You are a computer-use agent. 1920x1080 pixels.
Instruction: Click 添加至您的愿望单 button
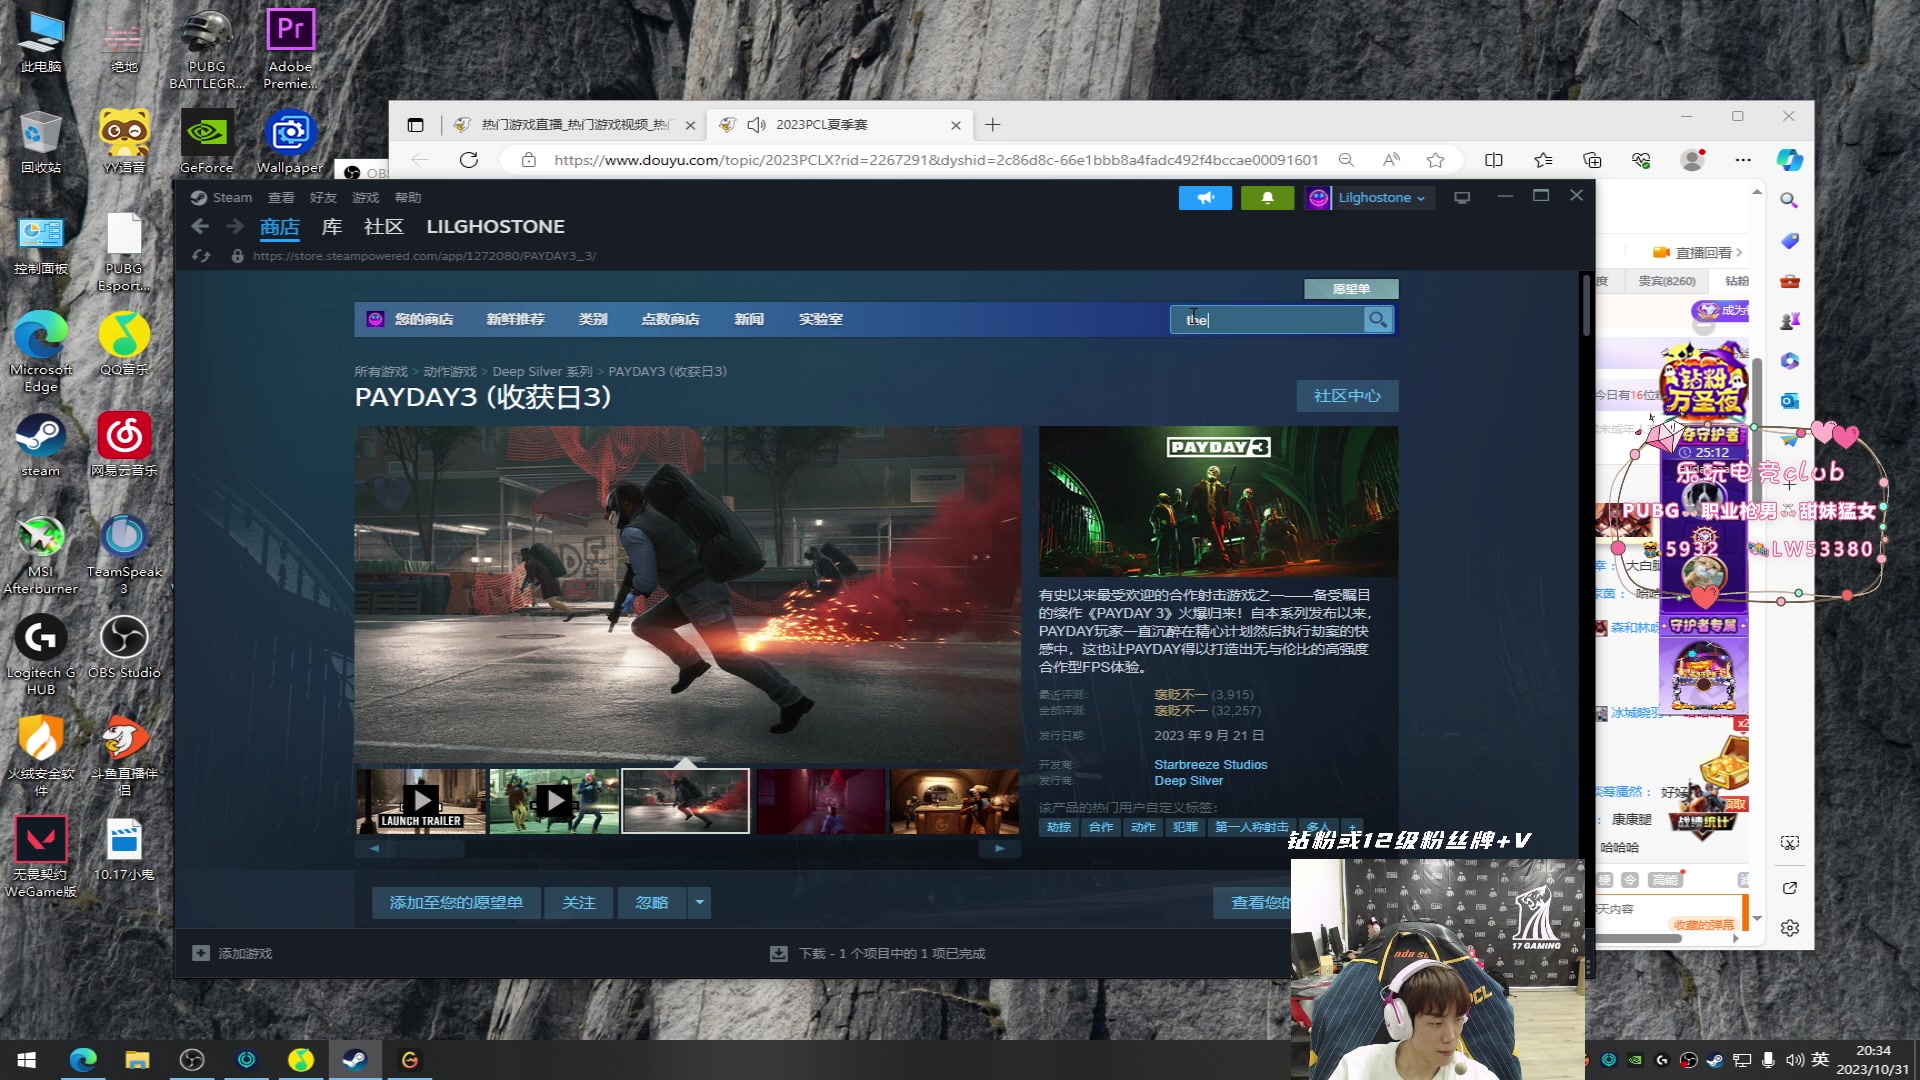456,903
